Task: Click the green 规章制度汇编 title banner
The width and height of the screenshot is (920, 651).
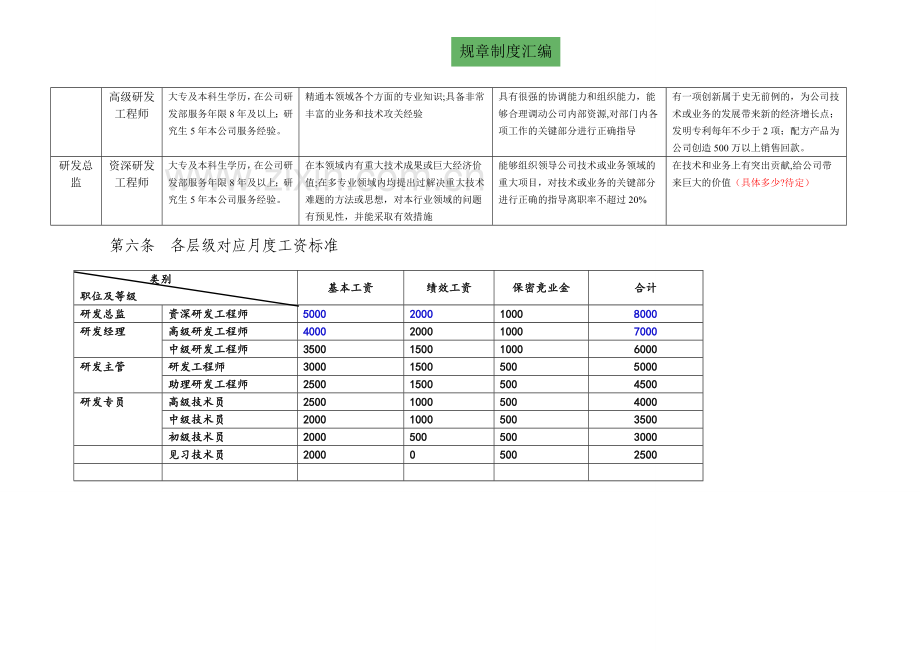Action: [x=505, y=52]
